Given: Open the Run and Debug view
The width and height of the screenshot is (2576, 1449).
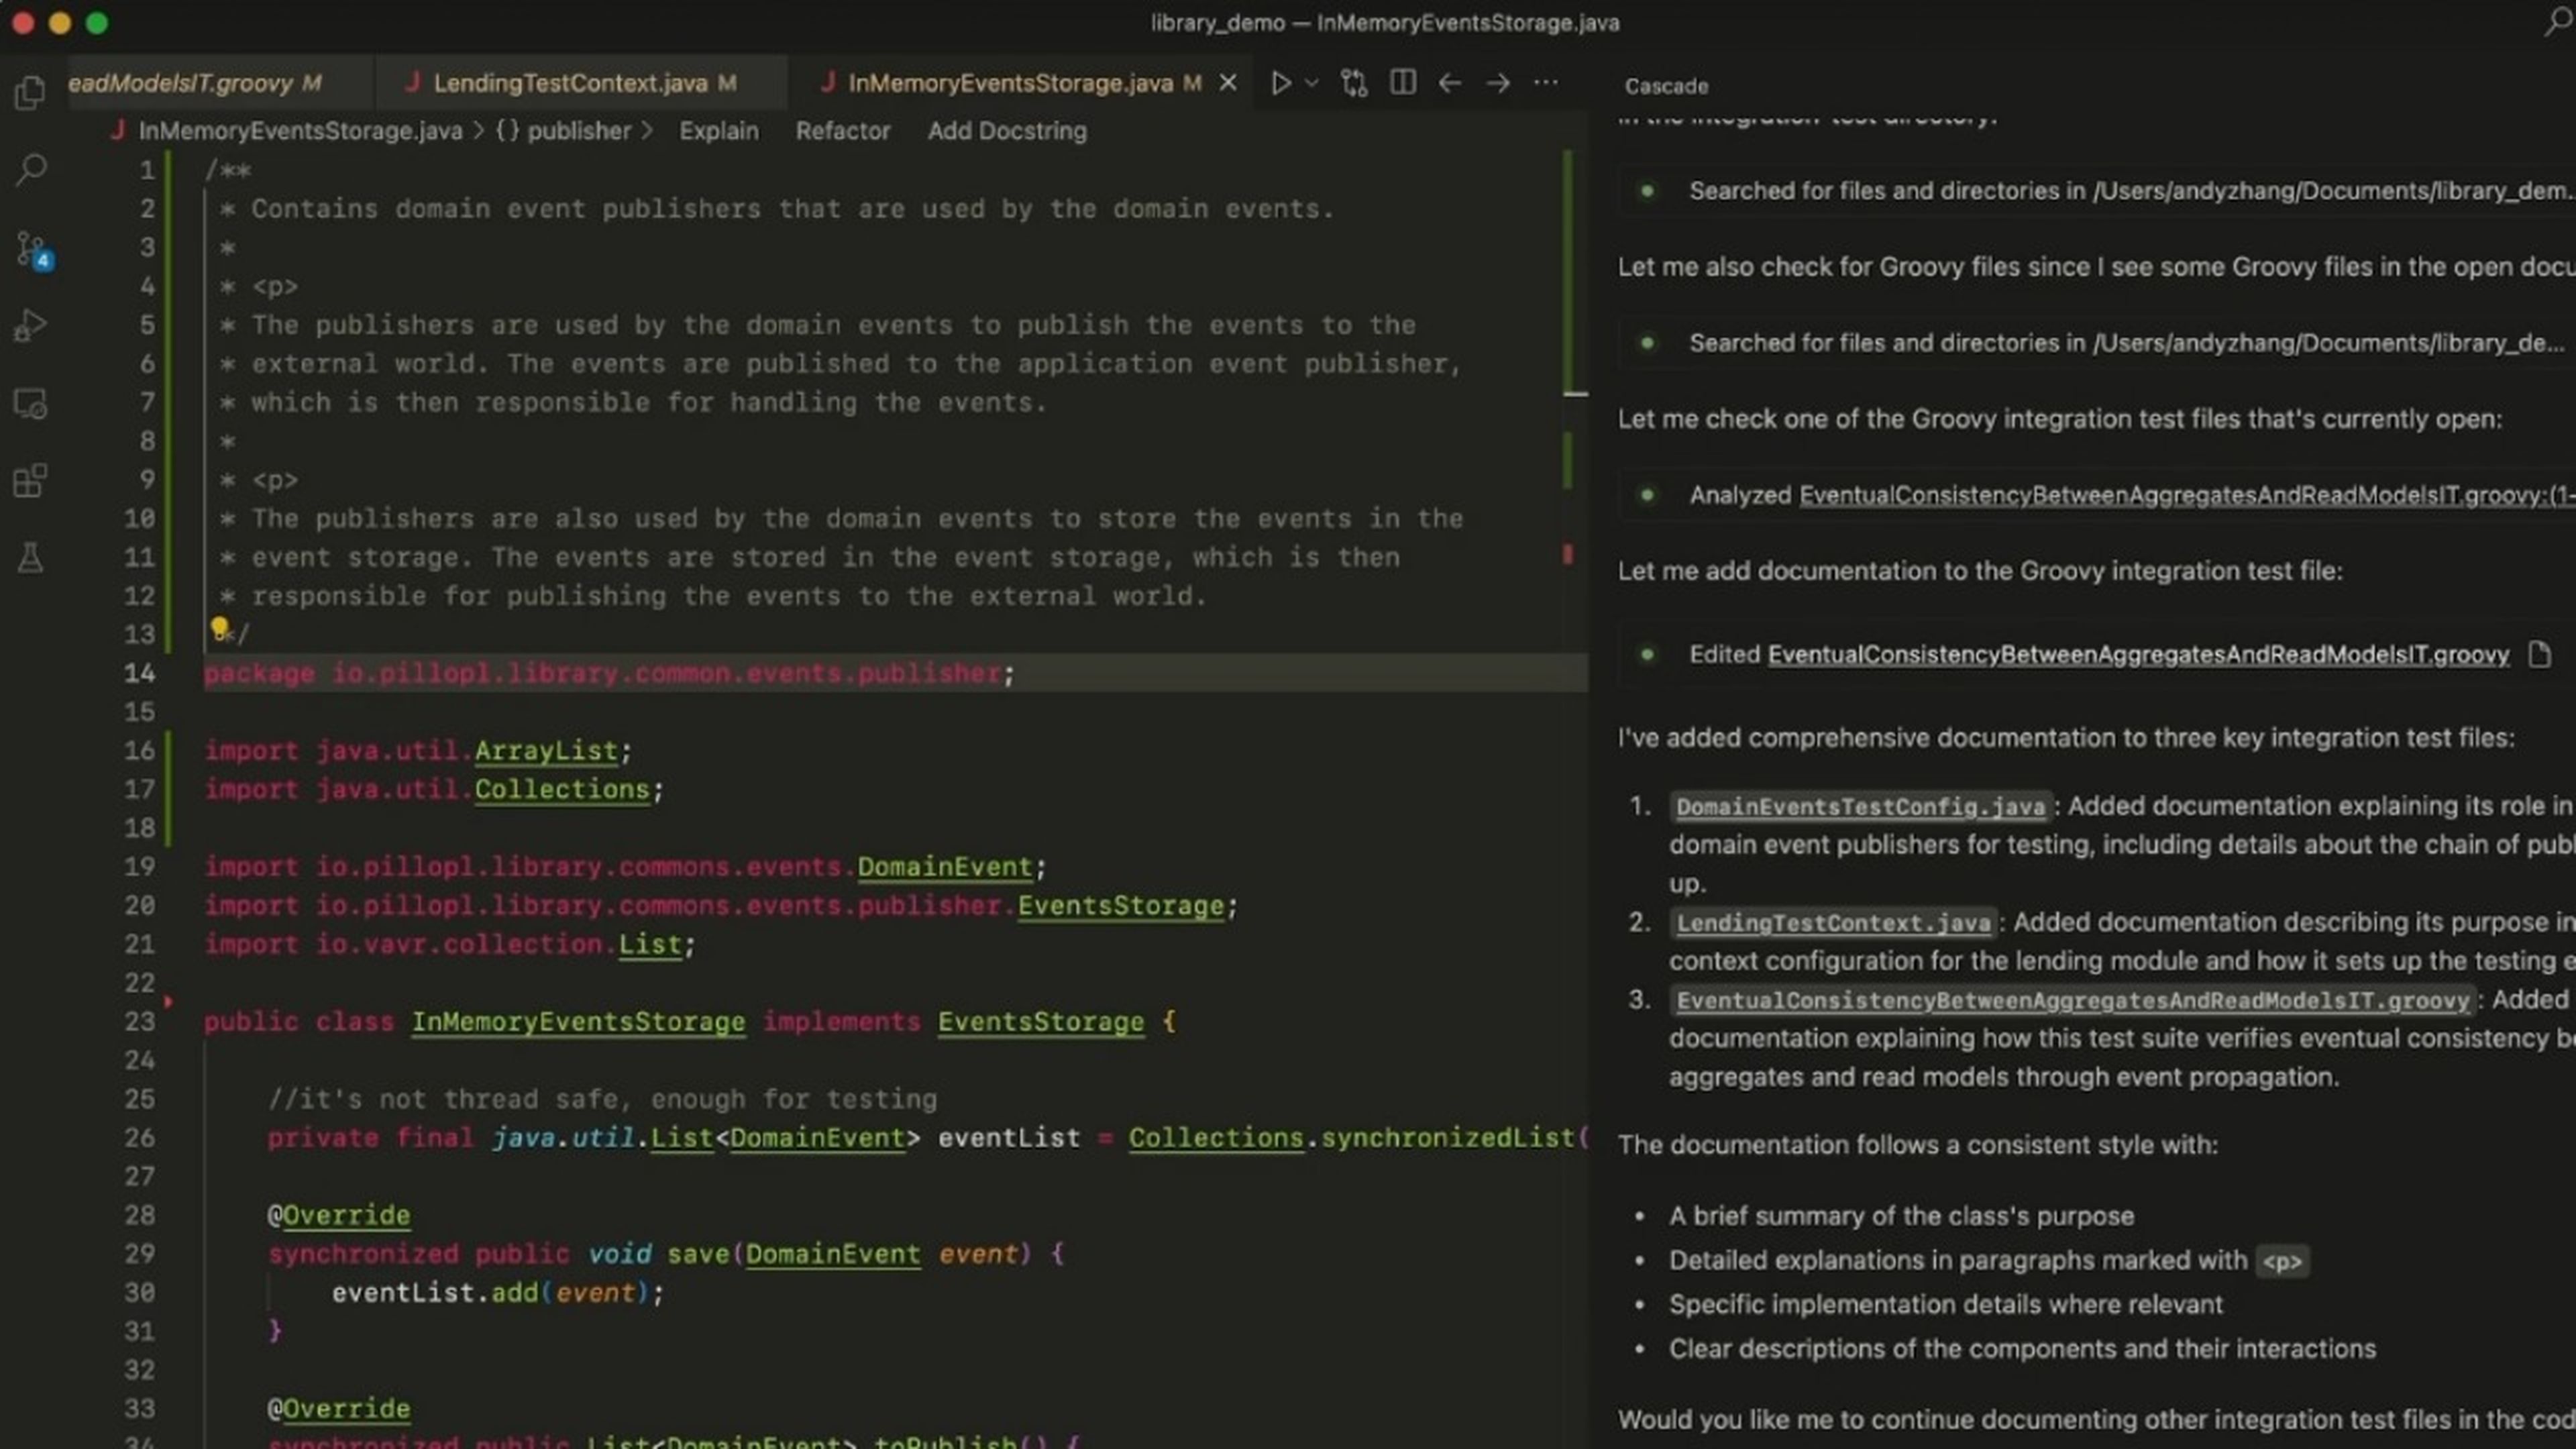Looking at the screenshot, I should pos(30,325).
